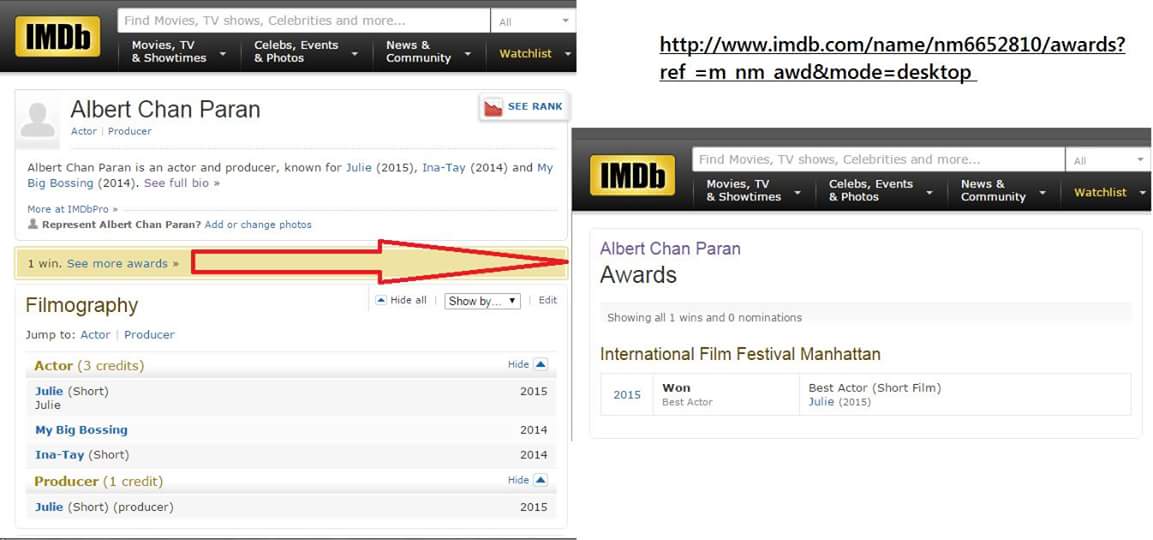Open Celebs, Events & Photos menu, right page

(x=881, y=191)
